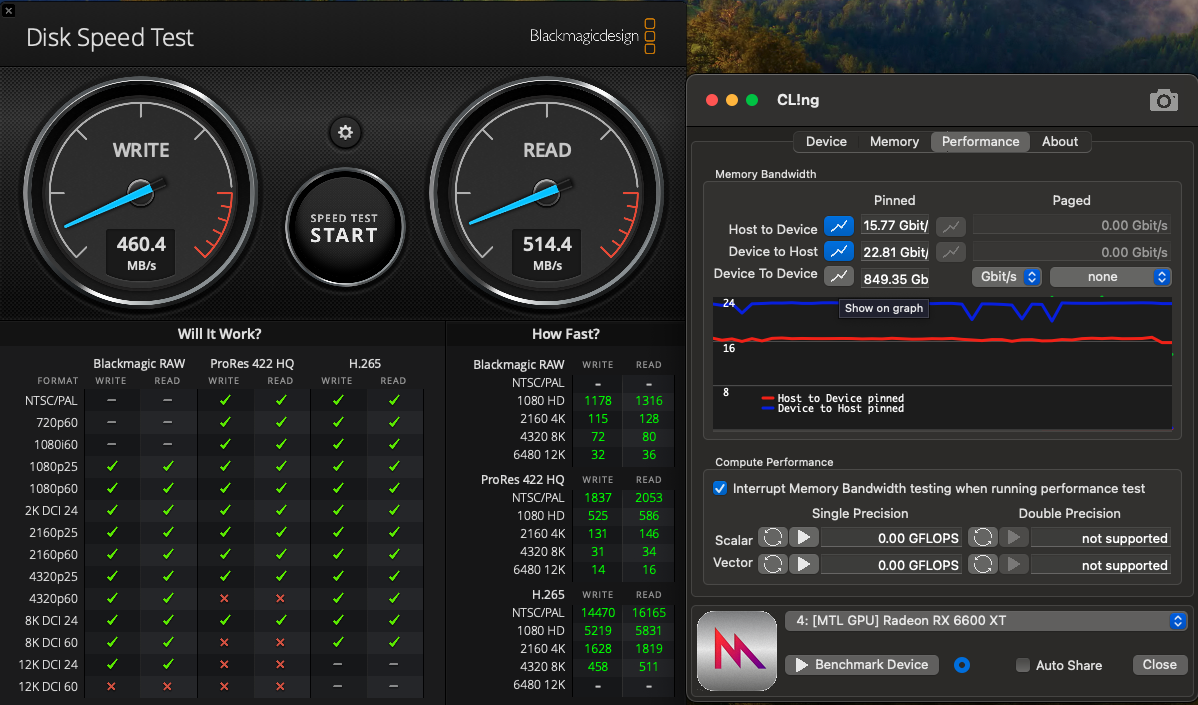The height and width of the screenshot is (705, 1198).
Task: Select the Performance tab
Action: point(980,141)
